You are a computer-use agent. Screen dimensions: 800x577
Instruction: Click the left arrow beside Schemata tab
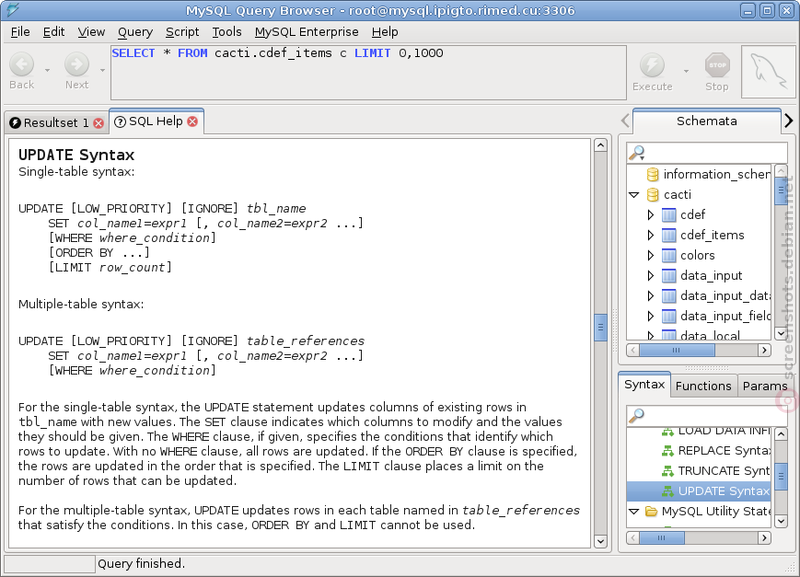[625, 121]
